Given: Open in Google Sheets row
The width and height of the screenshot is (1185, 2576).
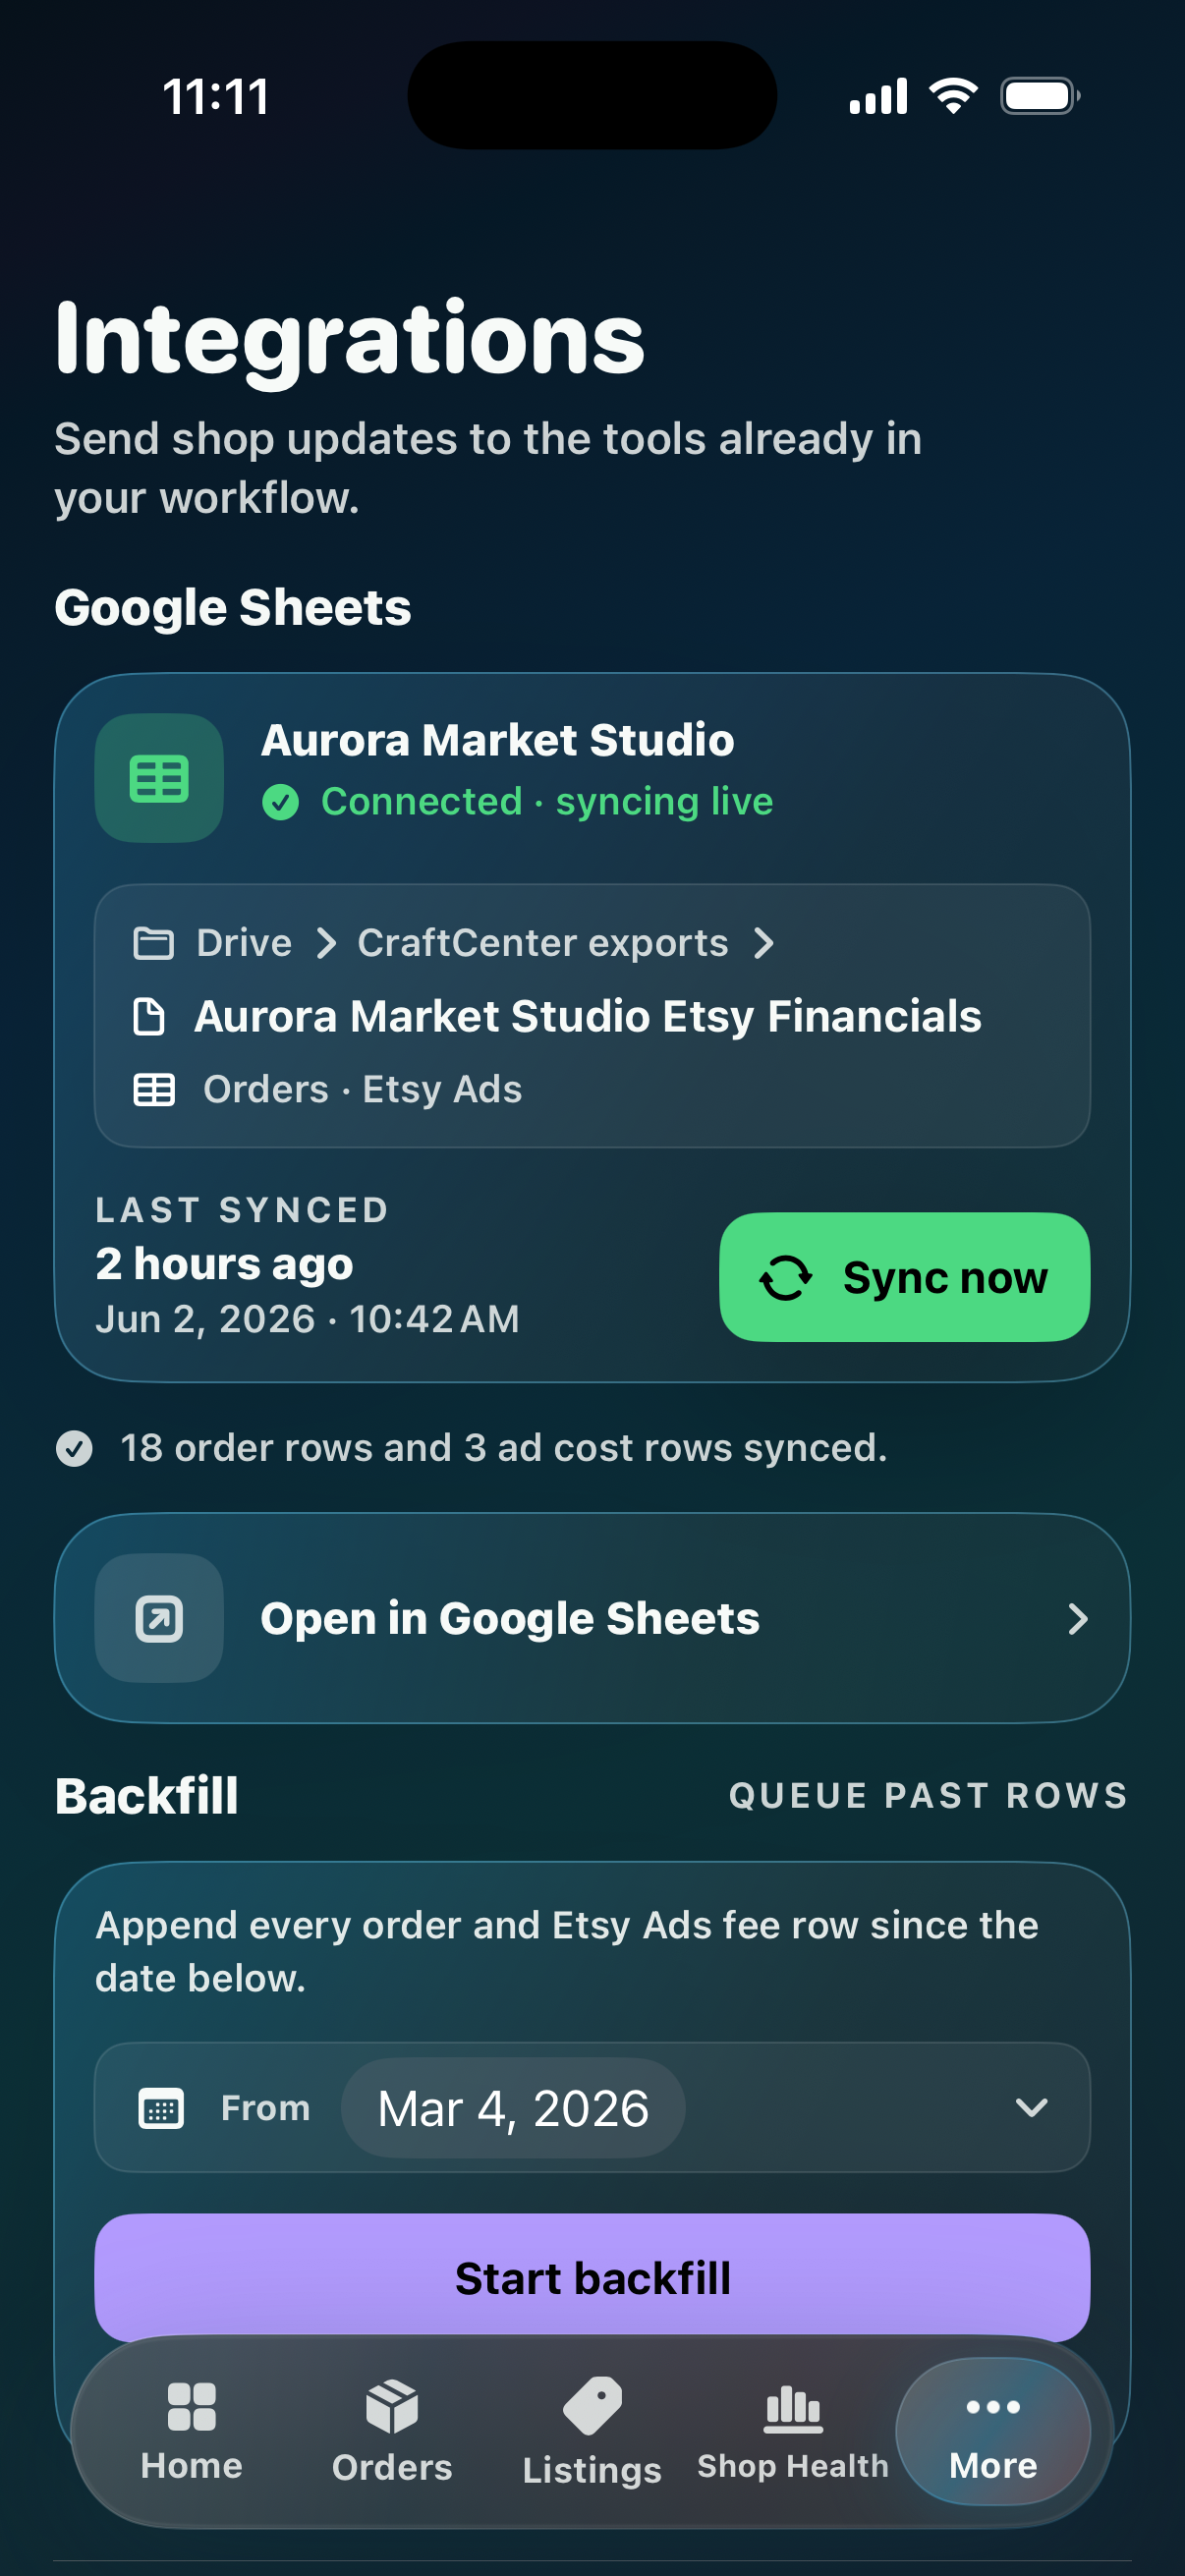Looking at the screenshot, I should [x=592, y=1618].
